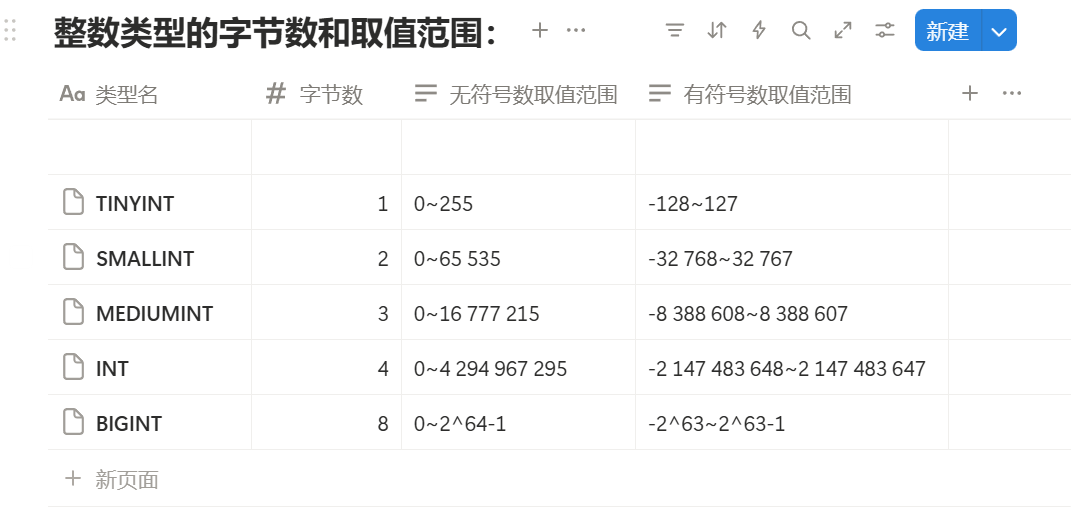This screenshot has width=1082, height=519.
Task: Open the INT page
Action: 112,369
